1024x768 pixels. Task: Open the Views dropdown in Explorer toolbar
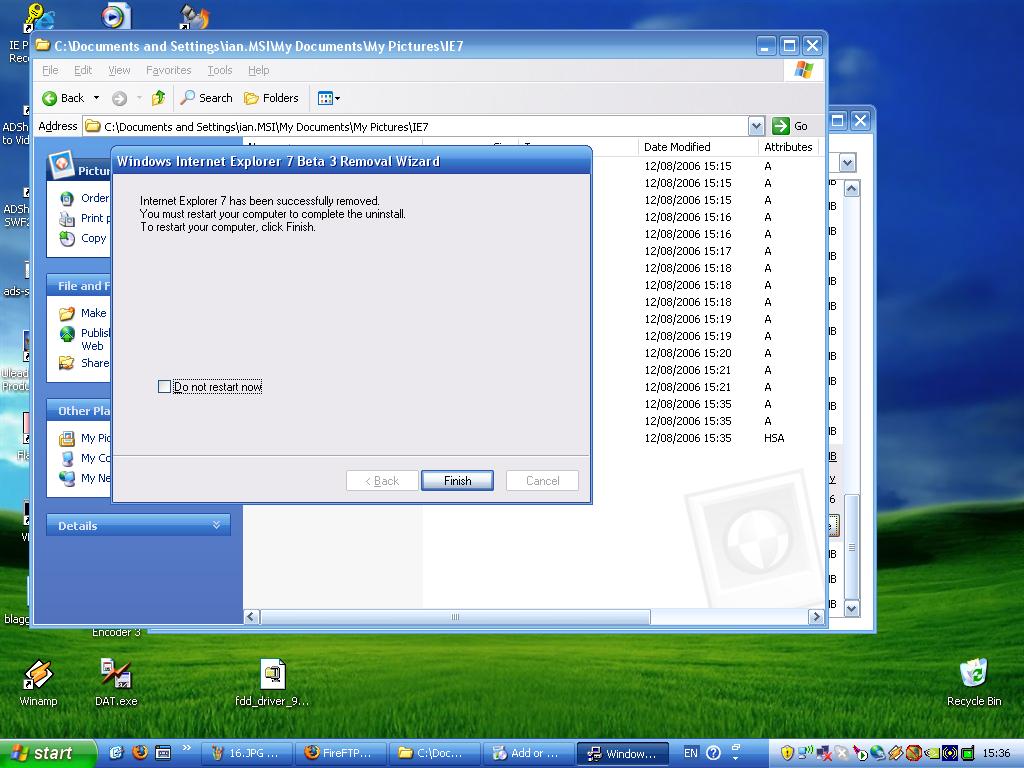tap(328, 98)
